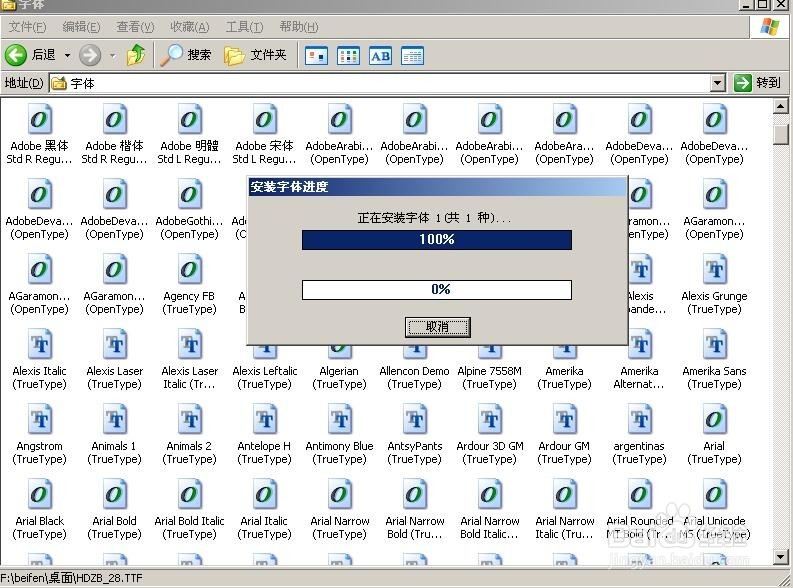Open the Back button history dropdown arrow
This screenshot has width=793, height=588.
tap(67, 55)
